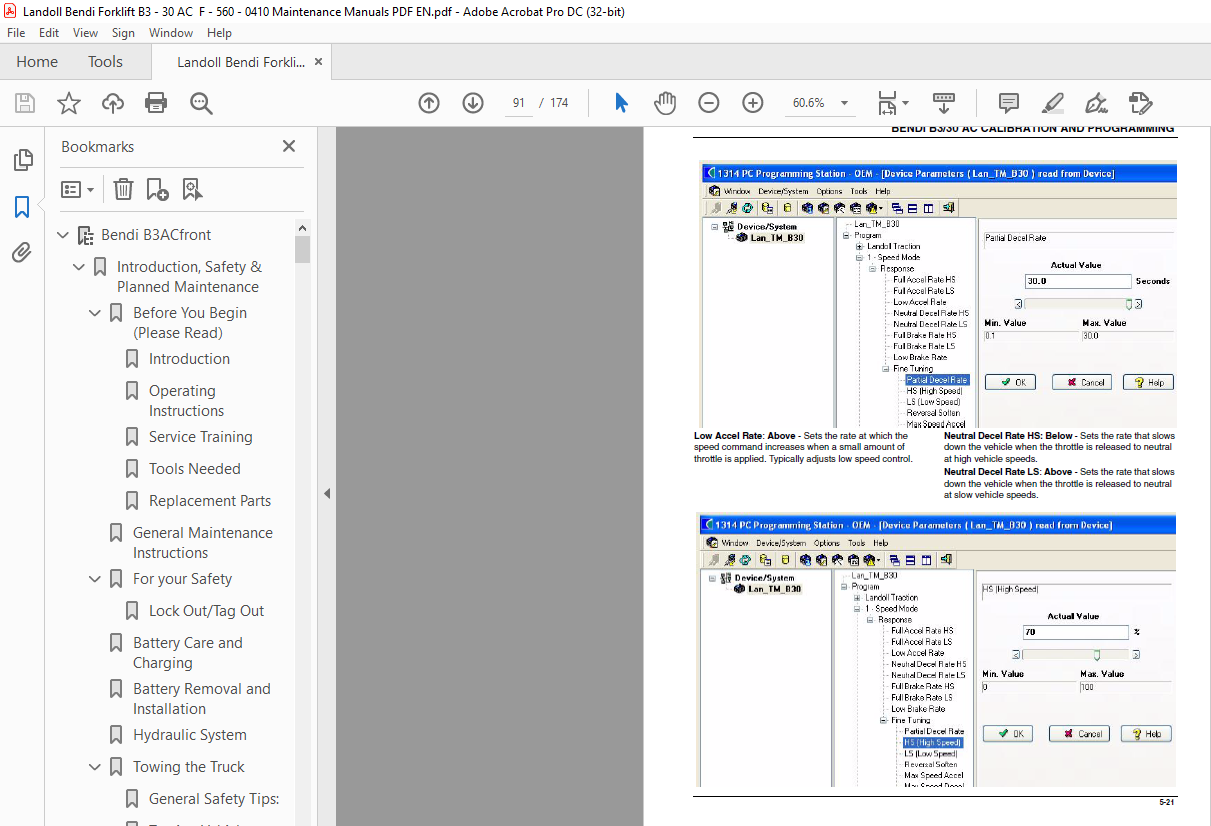Open the Service Training bookmark
Screen dimensions: 1211x826
[200, 437]
